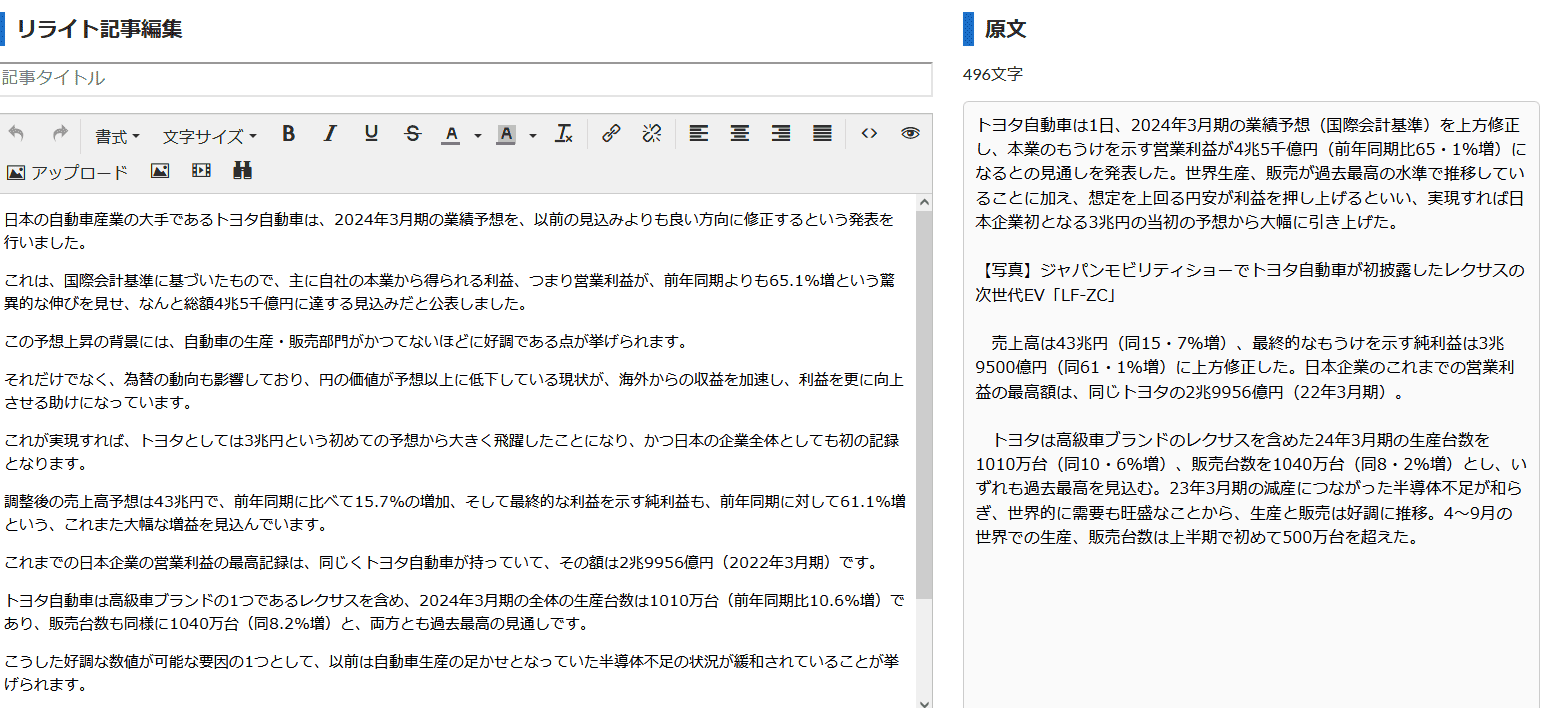Image resolution: width=1543 pixels, height=708 pixels.
Task: Click paragraph starting この予想上昇の背景には
Action: click(x=346, y=342)
